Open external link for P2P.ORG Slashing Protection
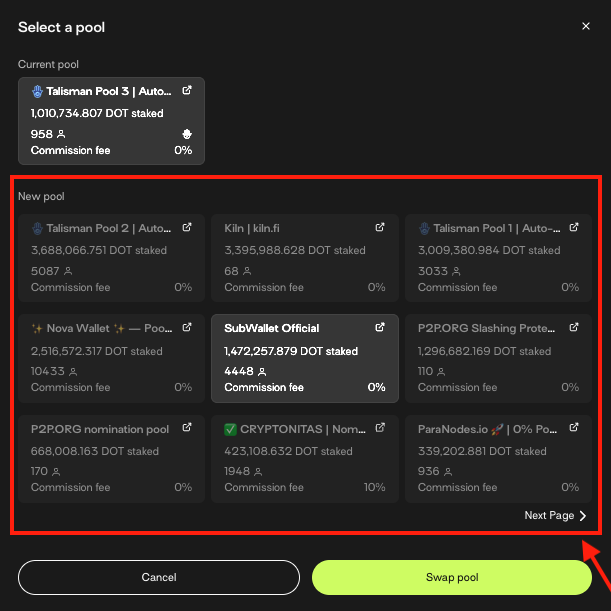Viewport: 611px width, 611px height. click(574, 327)
